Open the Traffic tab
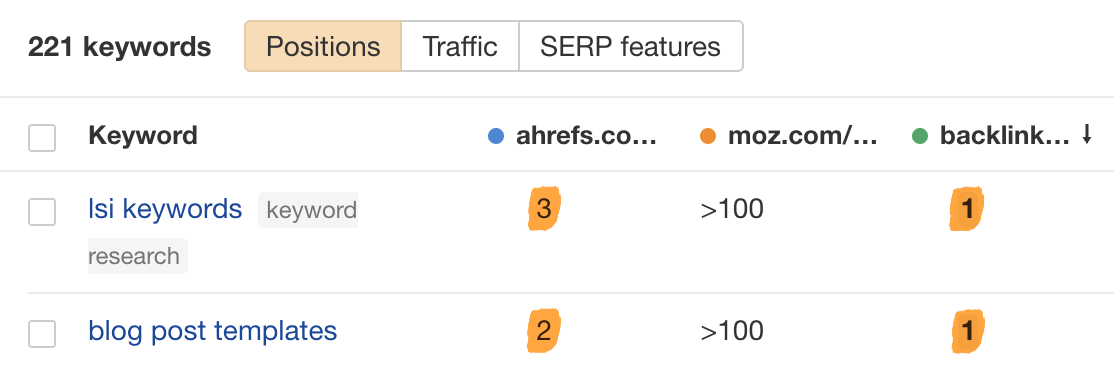Image resolution: width=1114 pixels, height=368 pixels. click(x=460, y=46)
